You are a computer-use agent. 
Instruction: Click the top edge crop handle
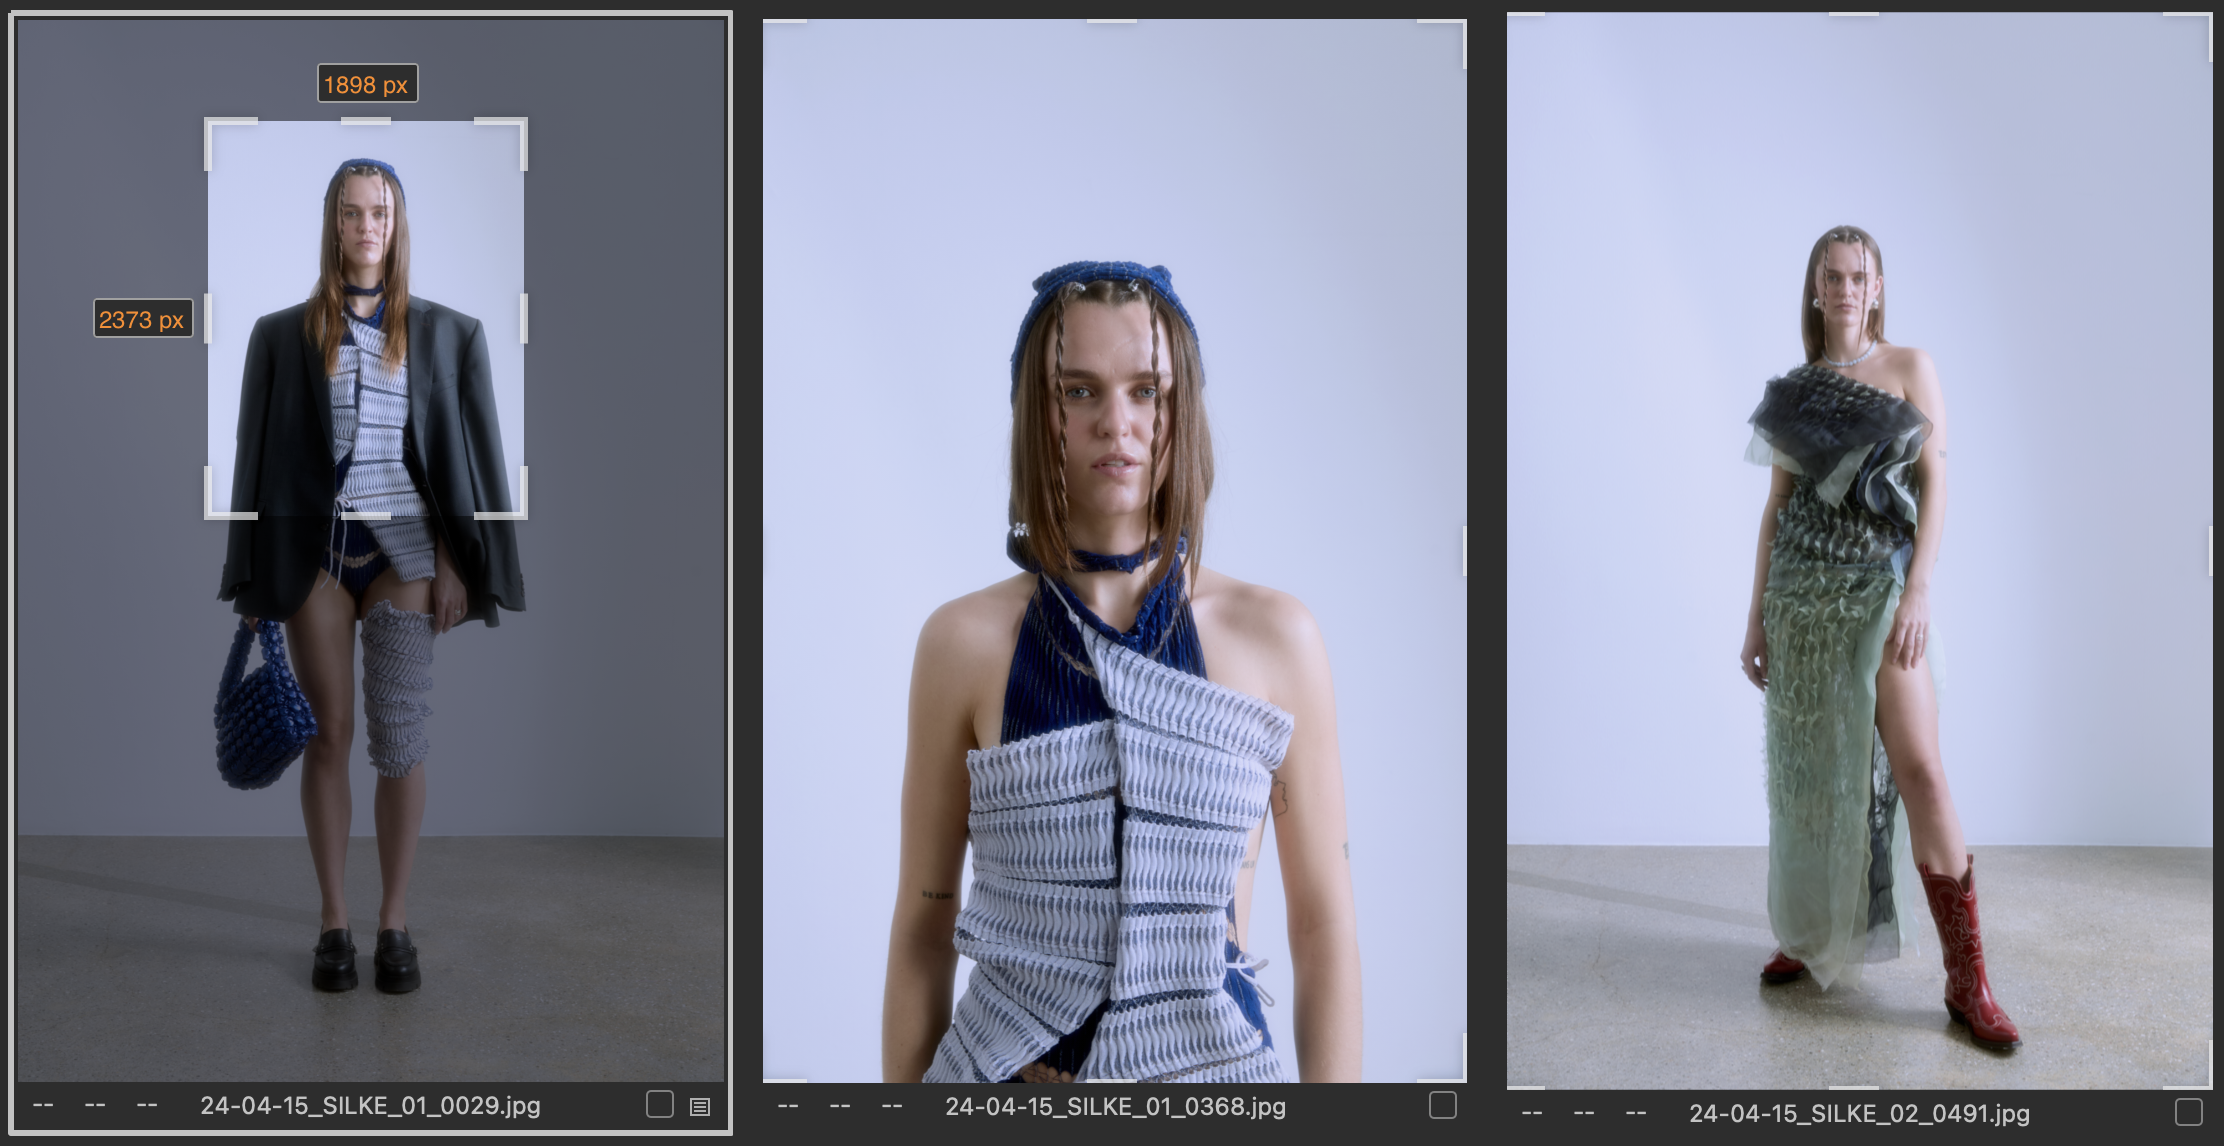point(365,123)
